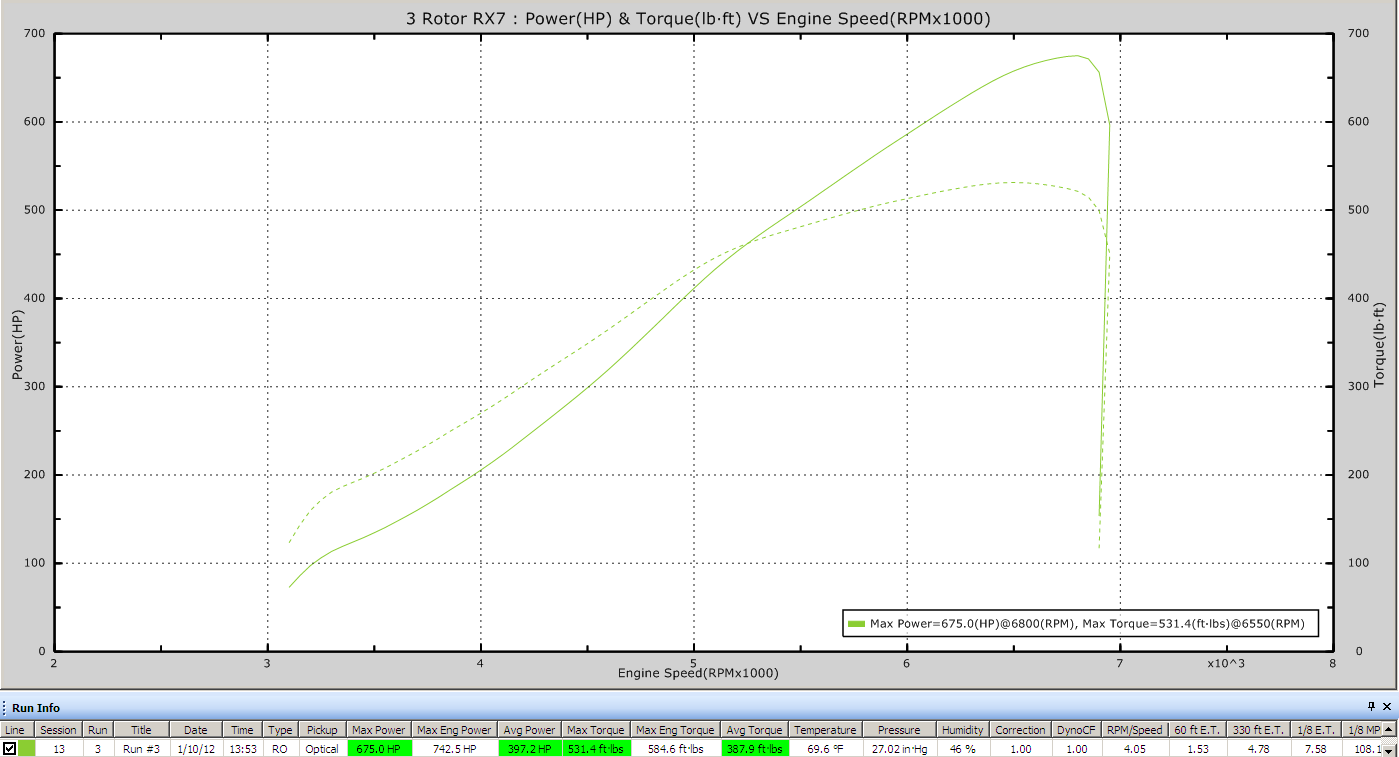Click the Temperature column header
1399x757 pixels.
(x=825, y=730)
